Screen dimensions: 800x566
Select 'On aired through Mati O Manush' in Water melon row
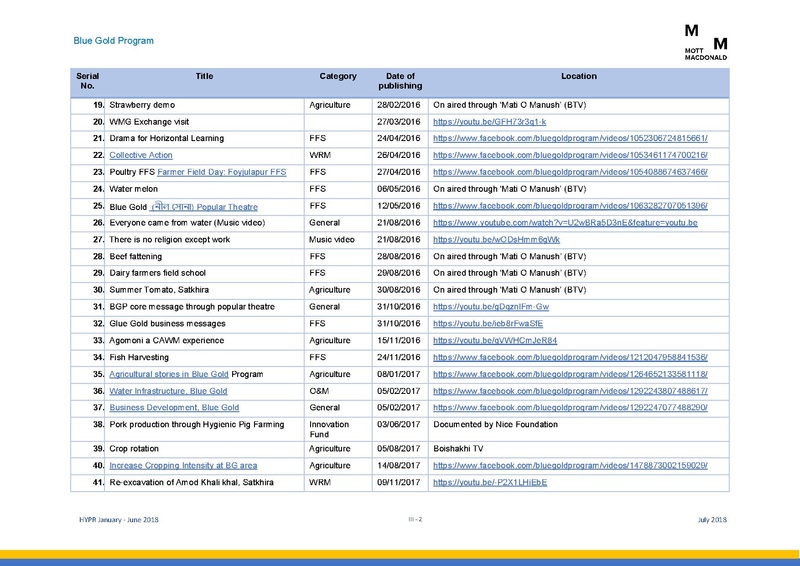509,189
